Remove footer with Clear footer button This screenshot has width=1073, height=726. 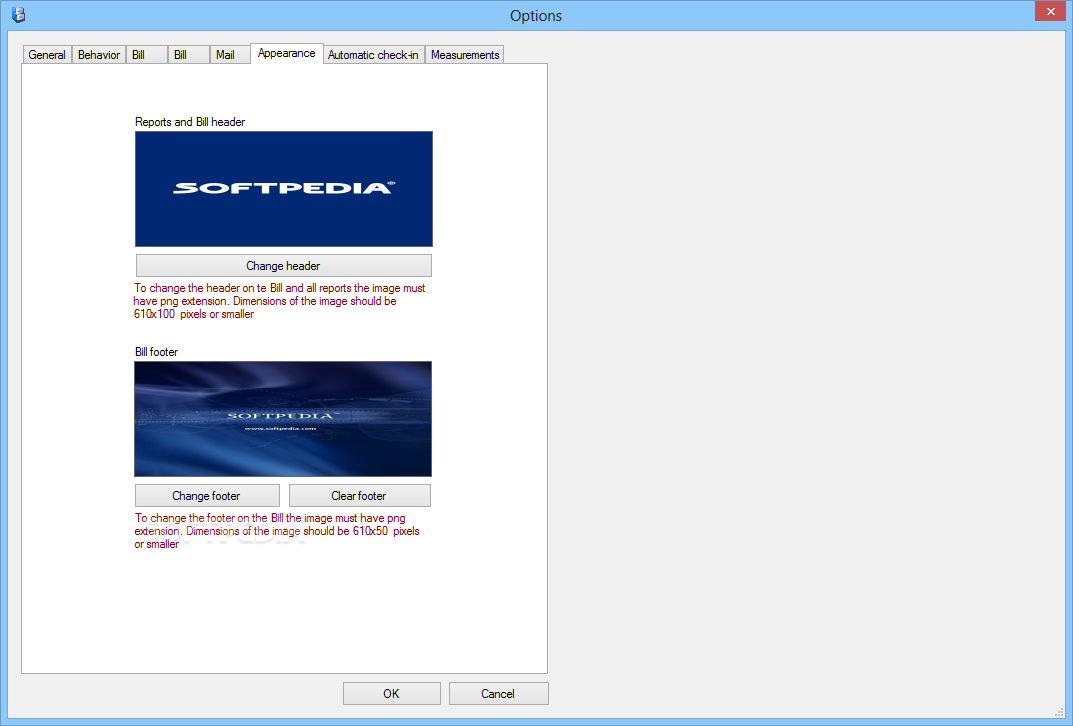[359, 495]
